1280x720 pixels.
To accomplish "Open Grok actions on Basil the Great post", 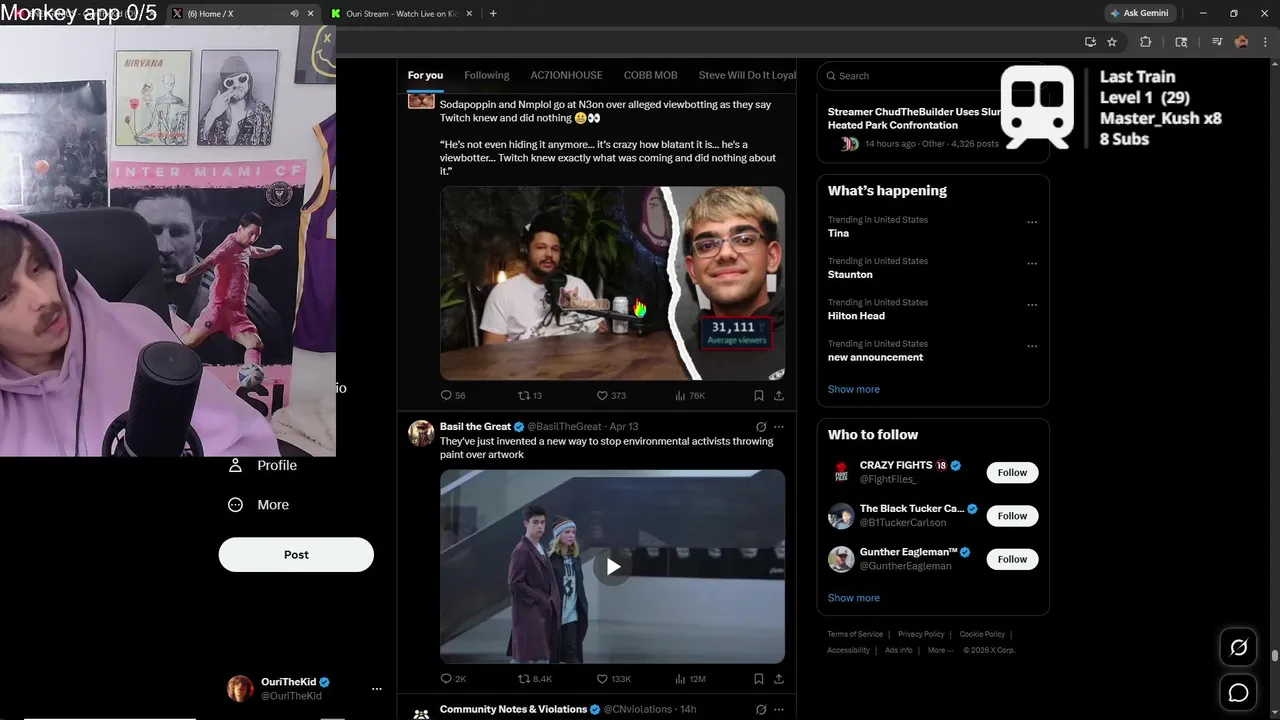I will [761, 427].
